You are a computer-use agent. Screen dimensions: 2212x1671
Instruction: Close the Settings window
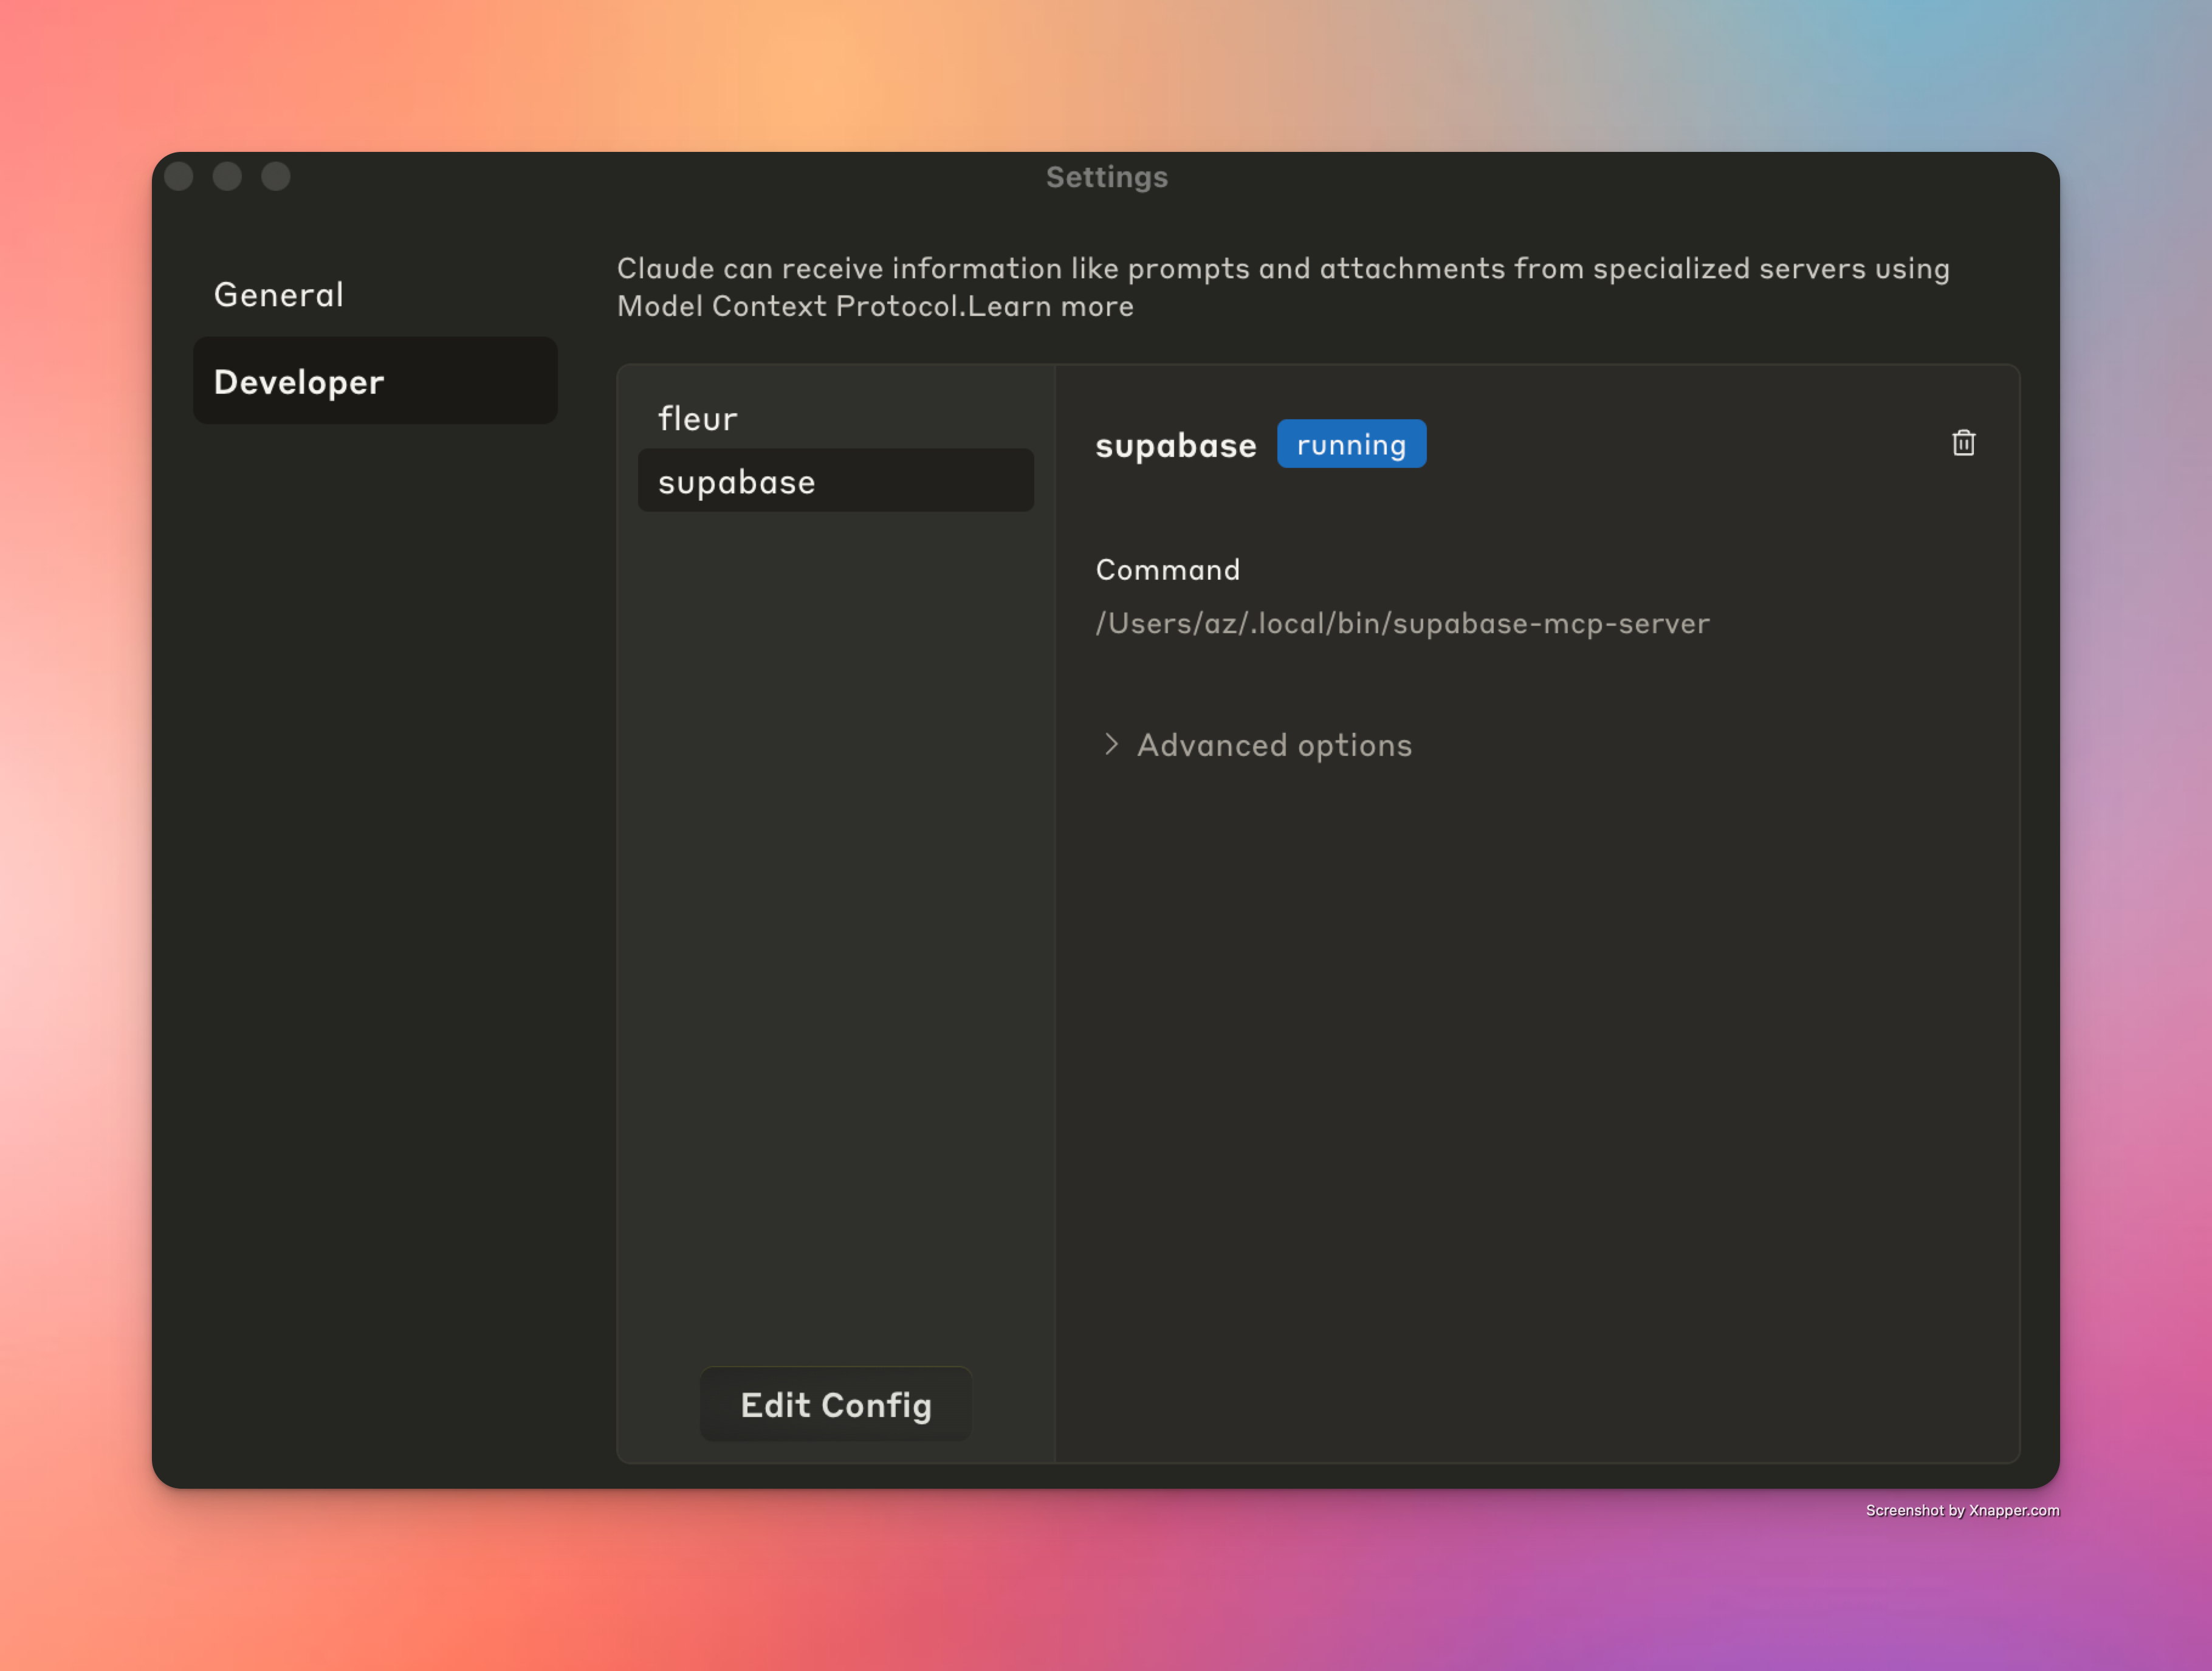click(x=179, y=176)
